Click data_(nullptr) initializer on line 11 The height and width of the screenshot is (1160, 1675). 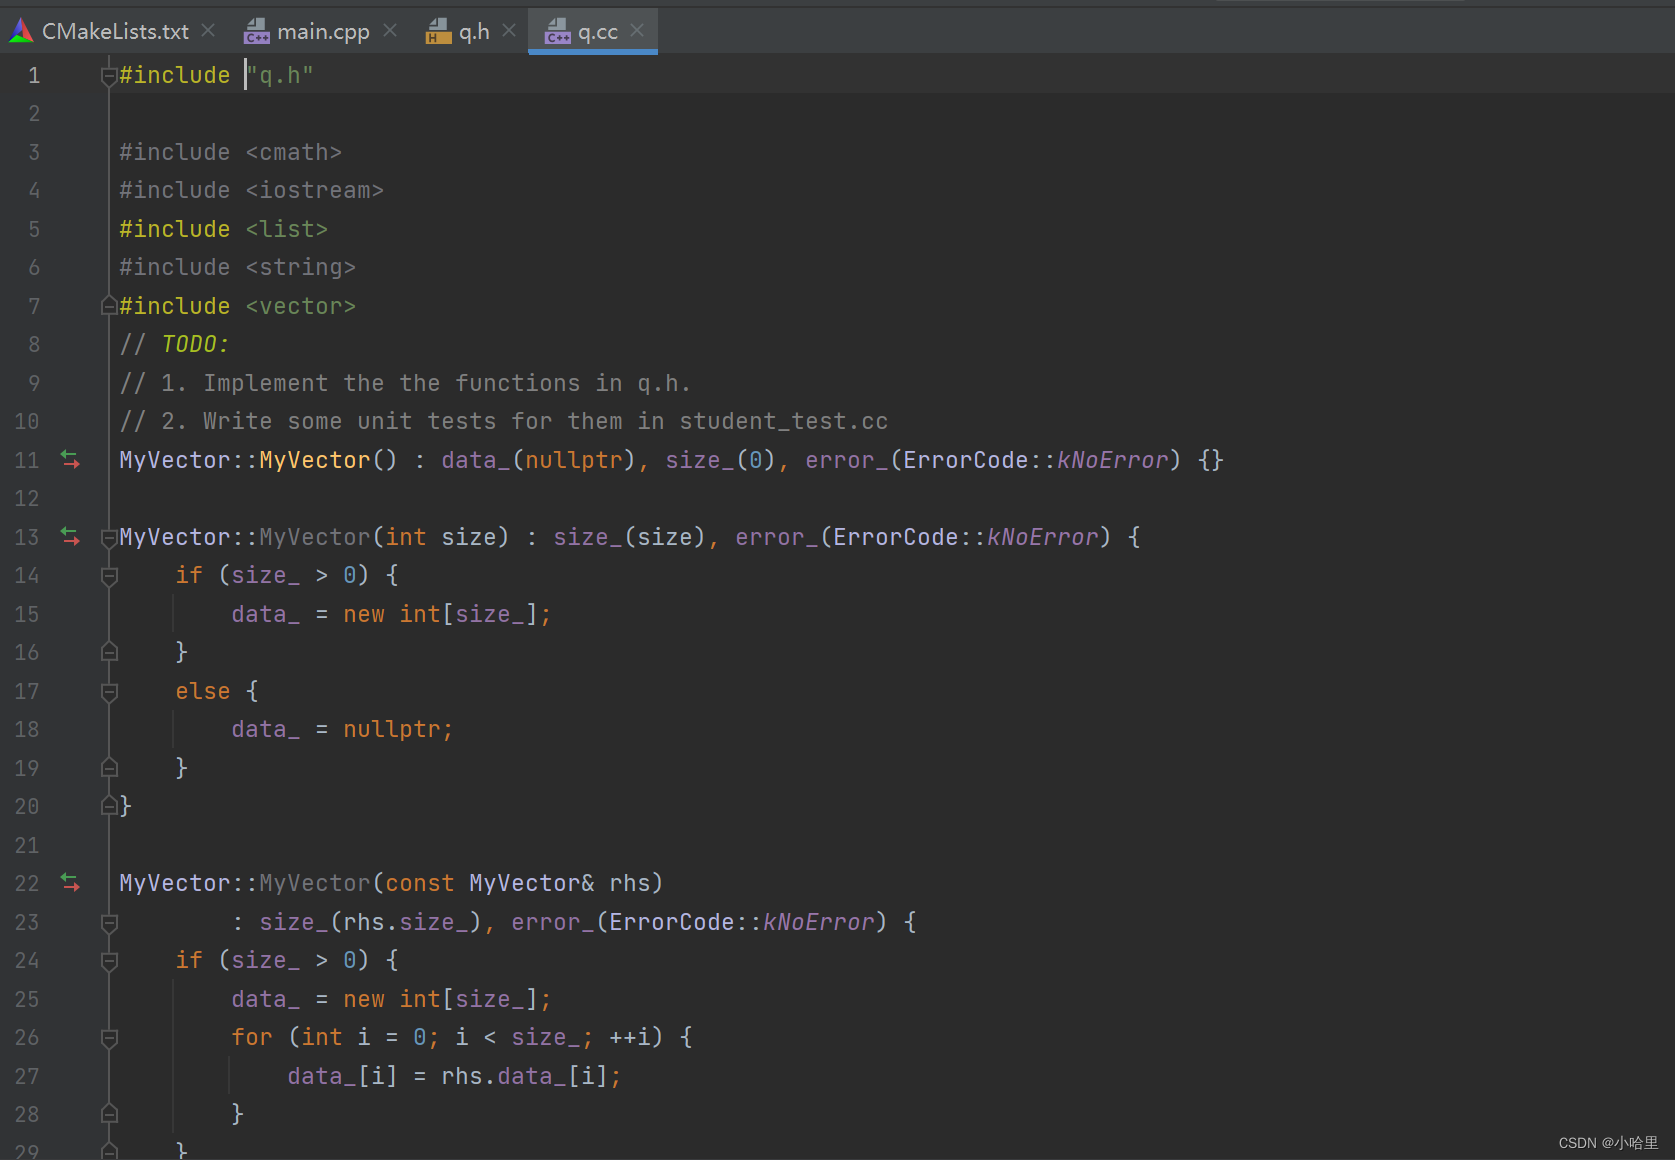click(x=539, y=460)
